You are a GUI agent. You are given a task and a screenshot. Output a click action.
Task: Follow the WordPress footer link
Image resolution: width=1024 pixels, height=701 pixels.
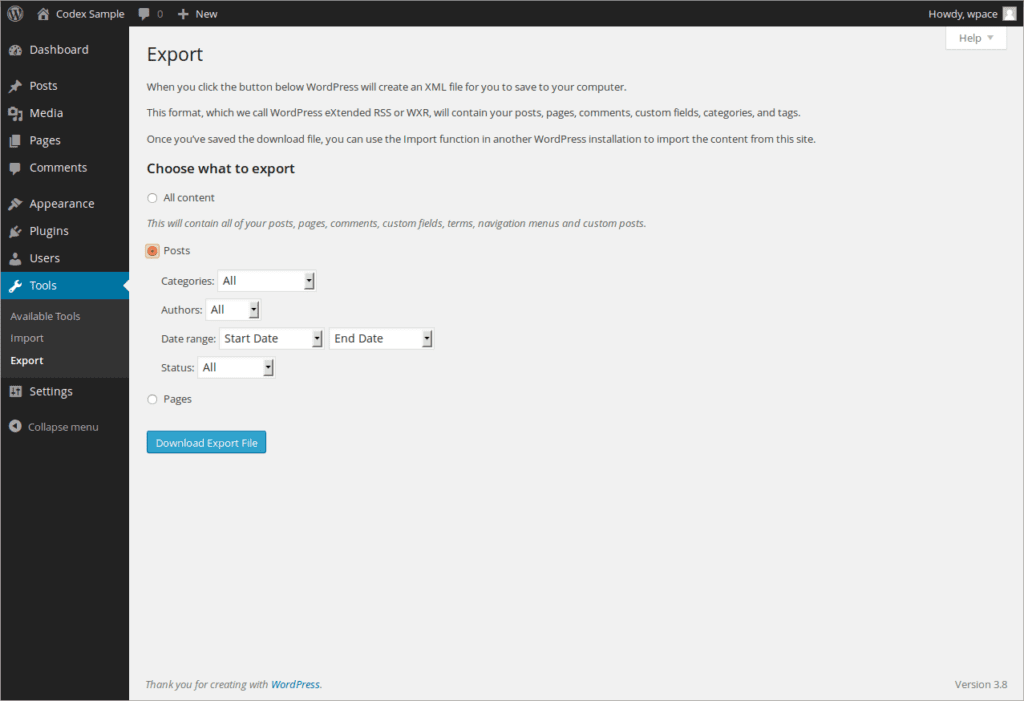tap(295, 684)
